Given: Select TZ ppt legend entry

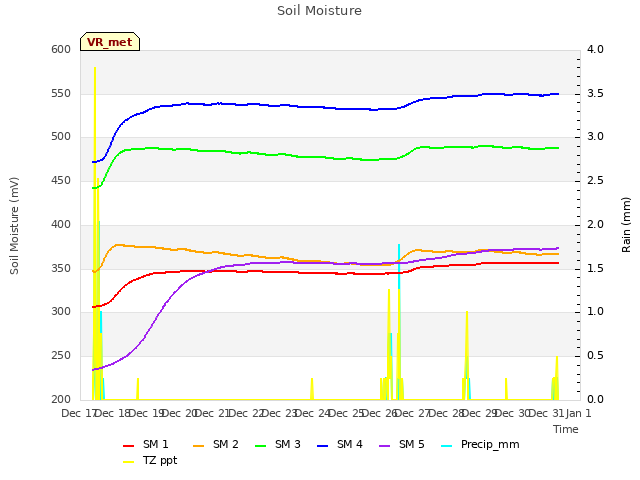Looking at the screenshot, I should pyautogui.click(x=150, y=460).
